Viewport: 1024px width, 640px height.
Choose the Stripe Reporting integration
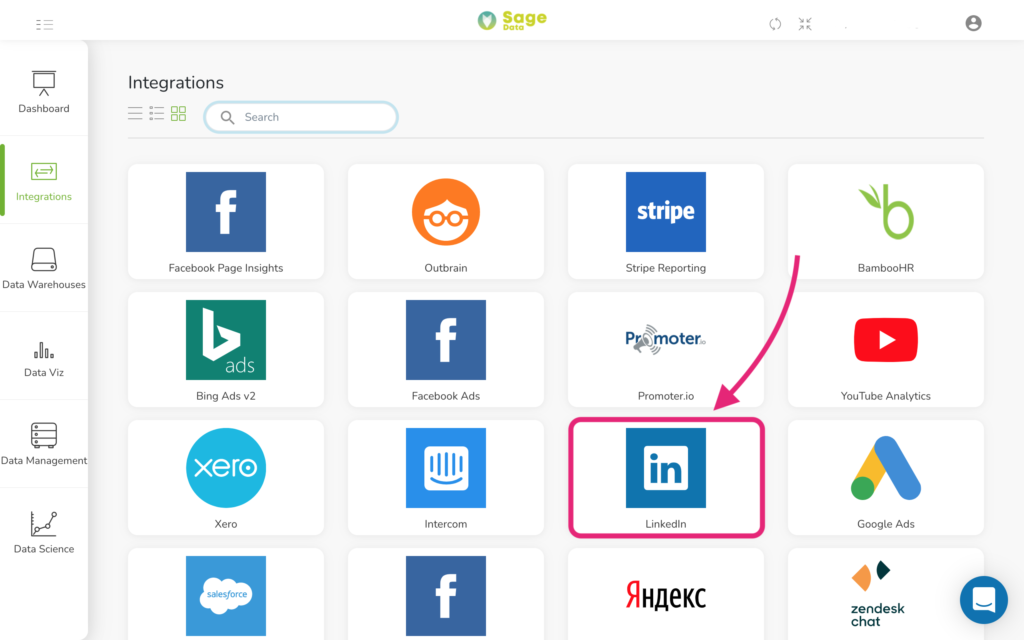666,221
